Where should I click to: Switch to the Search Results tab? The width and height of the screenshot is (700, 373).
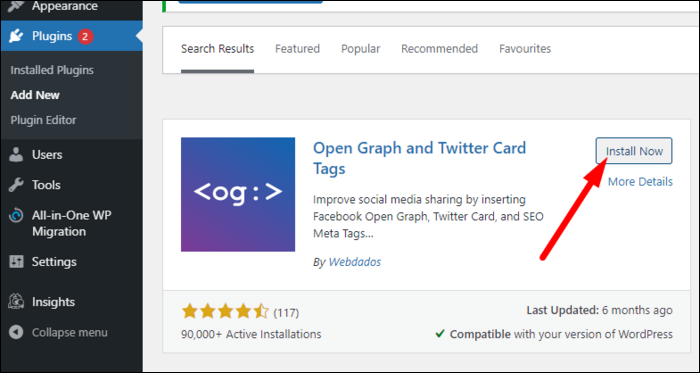[x=217, y=49]
